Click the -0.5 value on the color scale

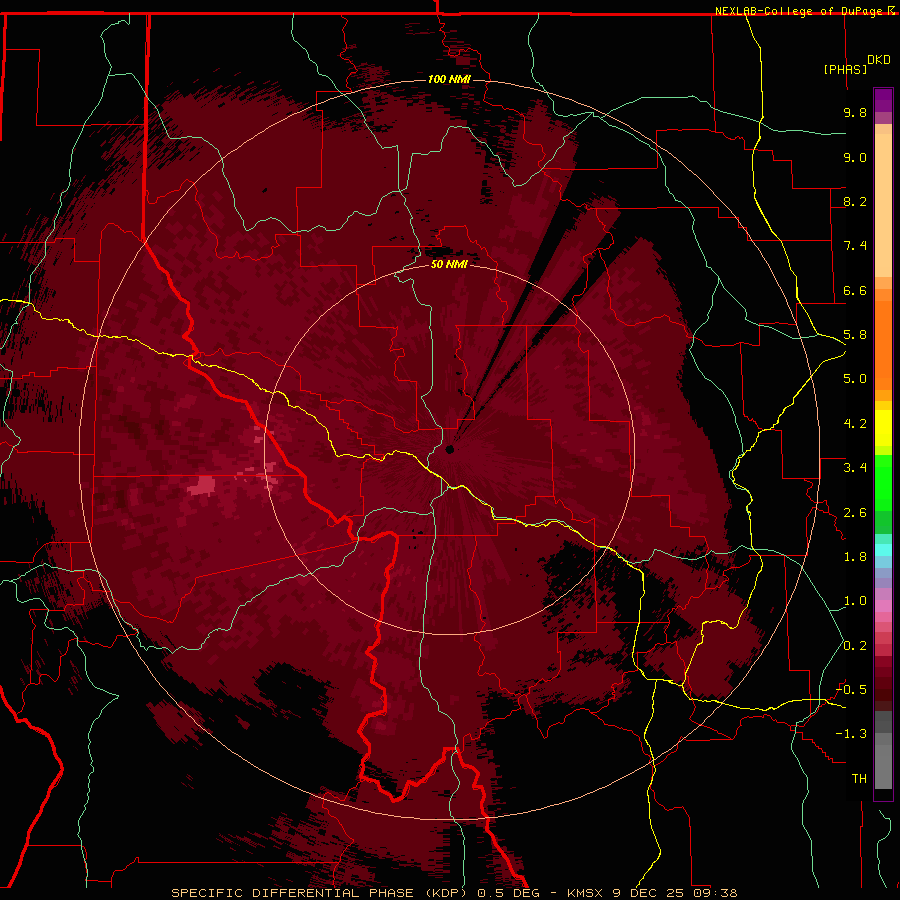coord(851,690)
